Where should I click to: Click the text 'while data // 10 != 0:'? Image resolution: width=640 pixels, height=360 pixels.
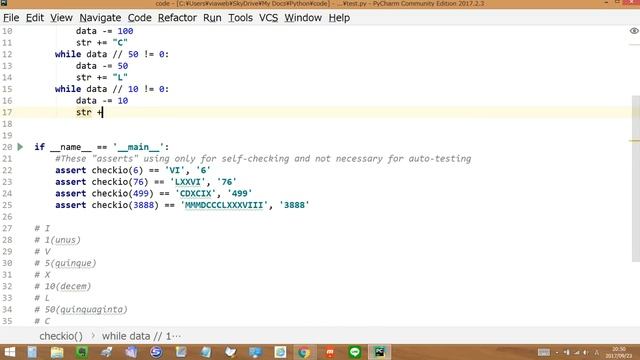(x=112, y=89)
